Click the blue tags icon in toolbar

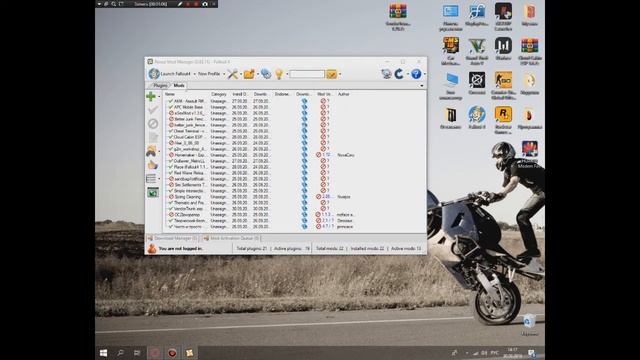pyautogui.click(x=266, y=74)
